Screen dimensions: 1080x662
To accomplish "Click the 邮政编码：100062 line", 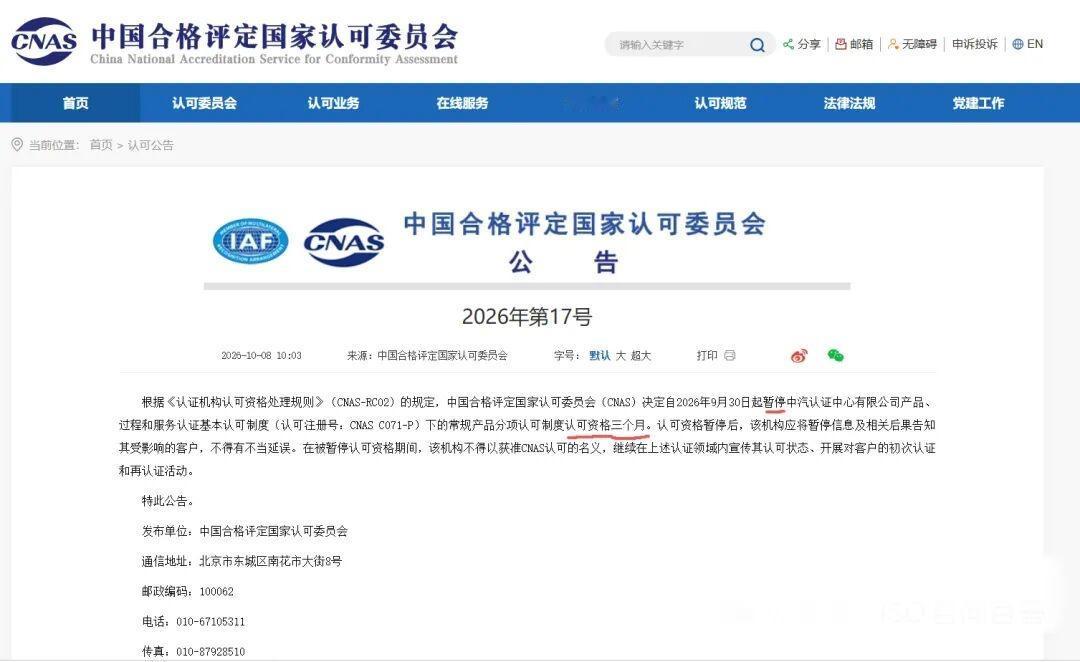I will coord(187,592).
